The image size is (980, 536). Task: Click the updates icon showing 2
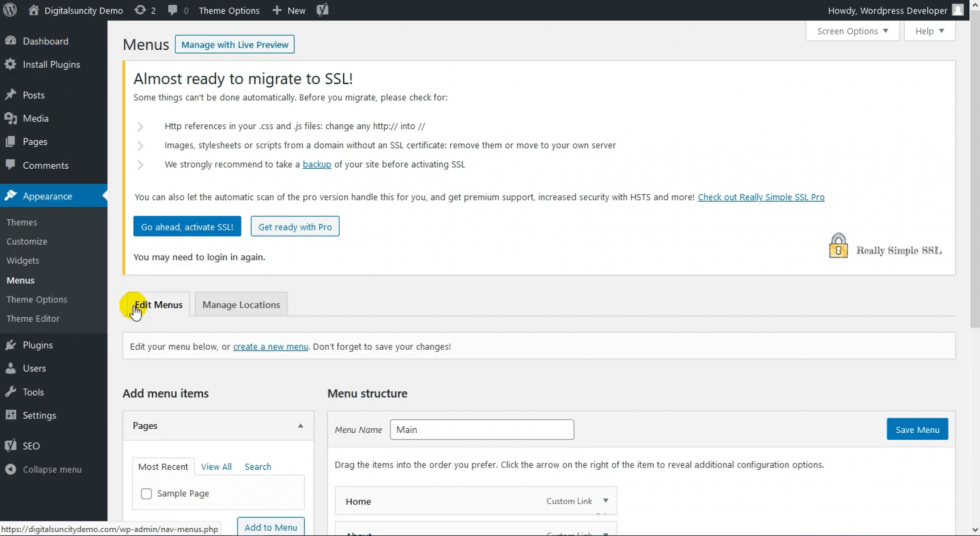click(x=140, y=10)
